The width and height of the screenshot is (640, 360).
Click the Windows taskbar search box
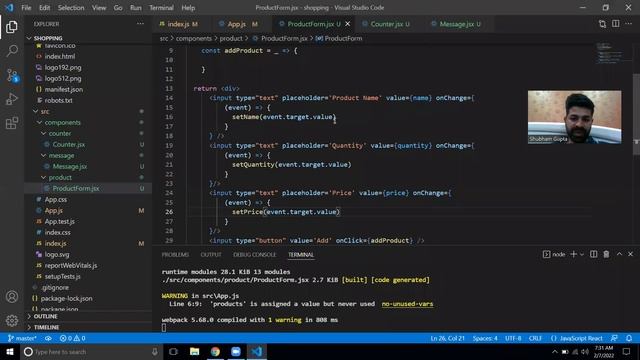tap(91, 351)
